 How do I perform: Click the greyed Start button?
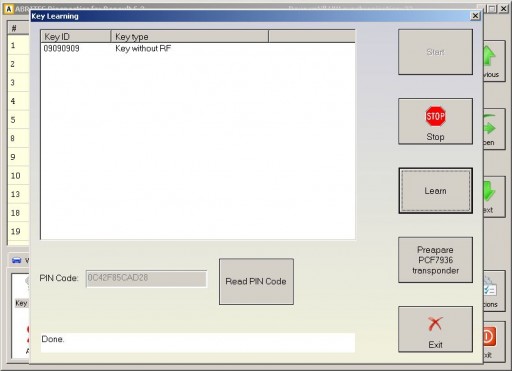click(435, 52)
